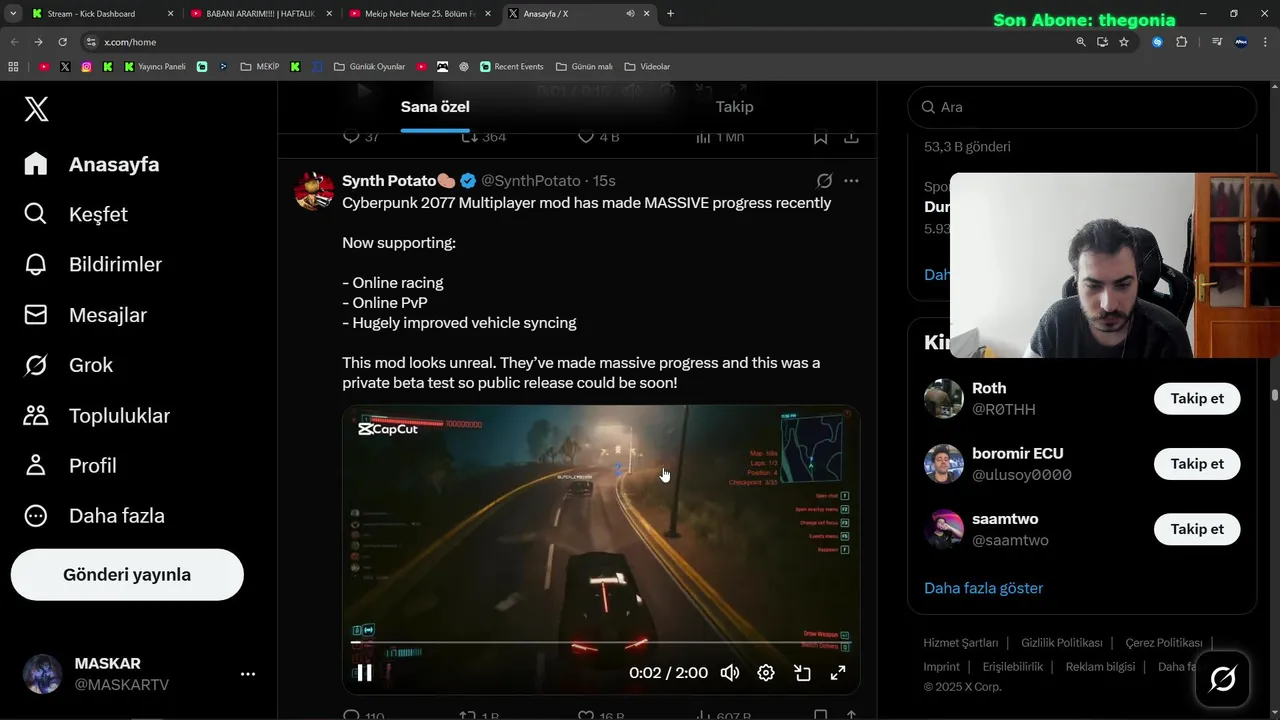Image resolution: width=1280 pixels, height=720 pixels.
Task: Pause the Cyberpunk video
Action: tap(365, 673)
